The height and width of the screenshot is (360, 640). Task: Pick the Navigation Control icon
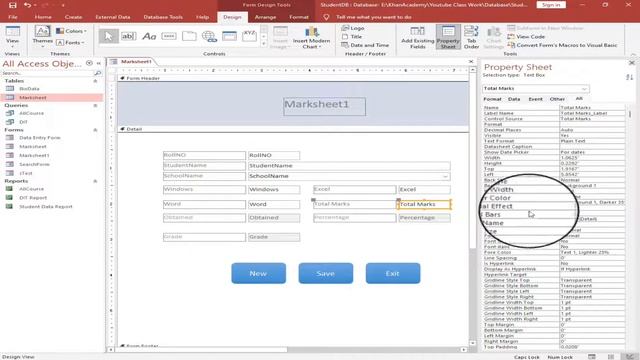229,36
